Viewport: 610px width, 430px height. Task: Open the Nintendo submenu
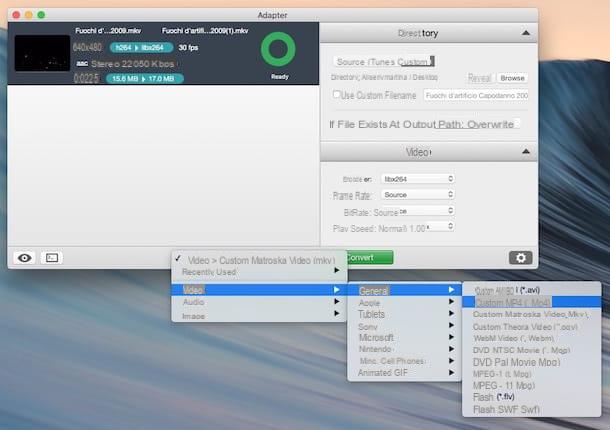(x=404, y=349)
